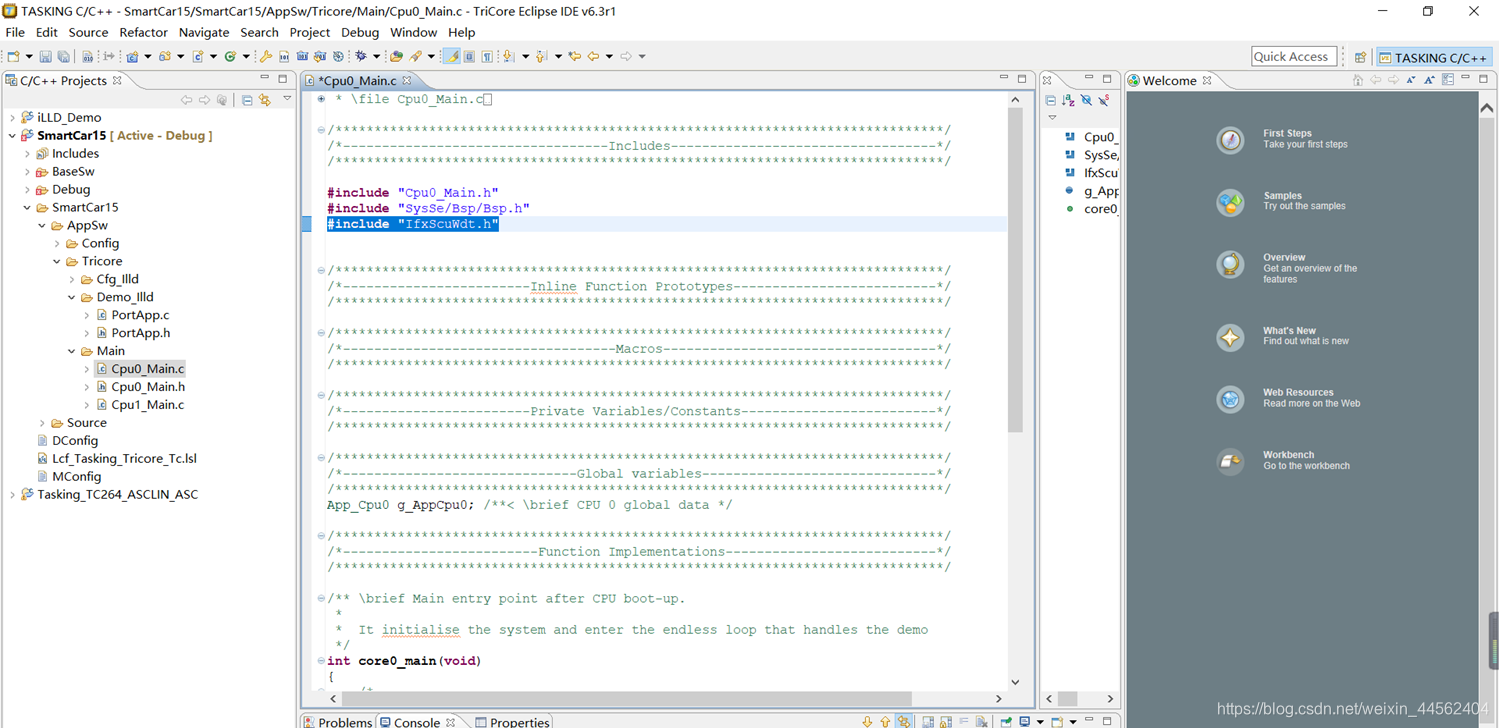Click the Overview globe icon
This screenshot has height=728, width=1499.
[1230, 264]
